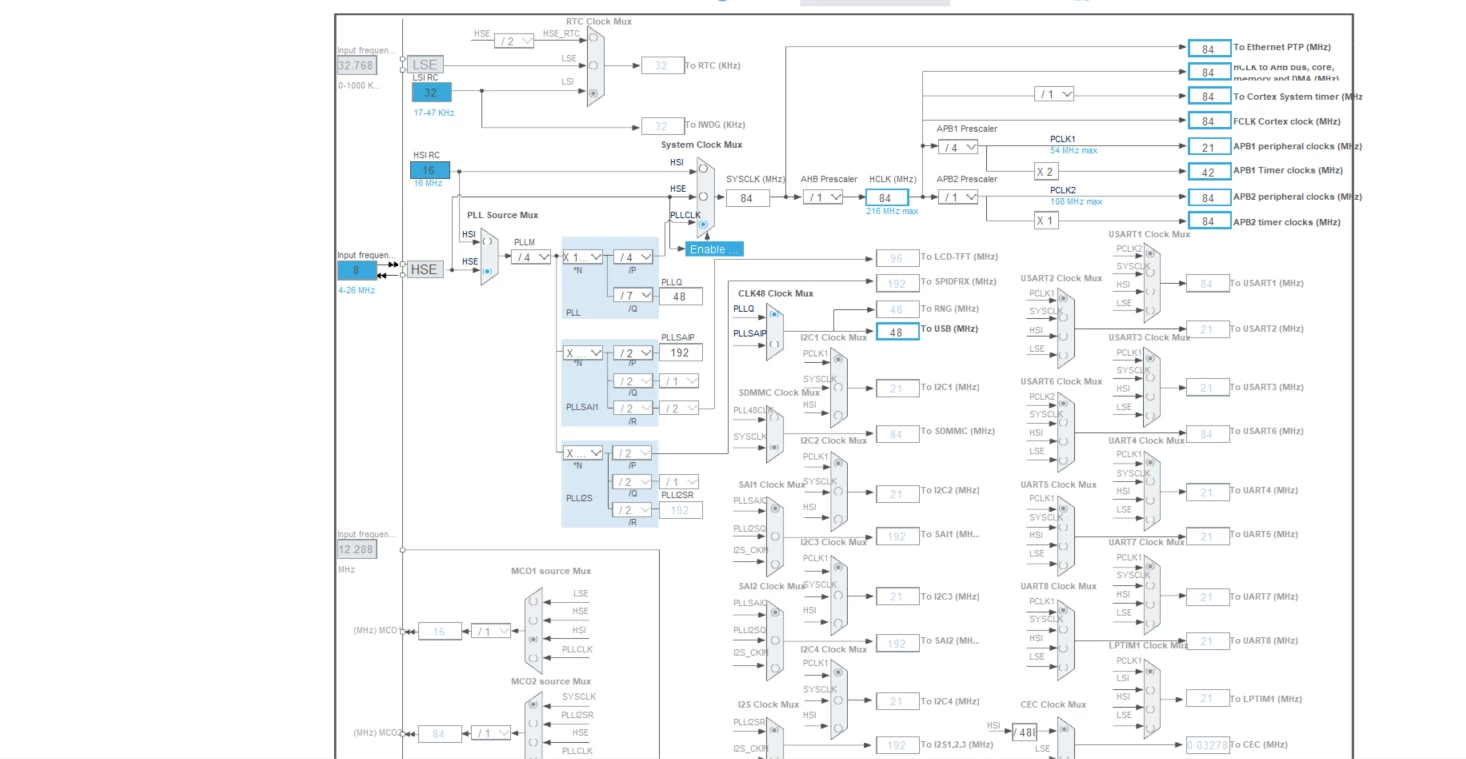
Task: Click the To RTC (KHz) value box
Action: 662,65
